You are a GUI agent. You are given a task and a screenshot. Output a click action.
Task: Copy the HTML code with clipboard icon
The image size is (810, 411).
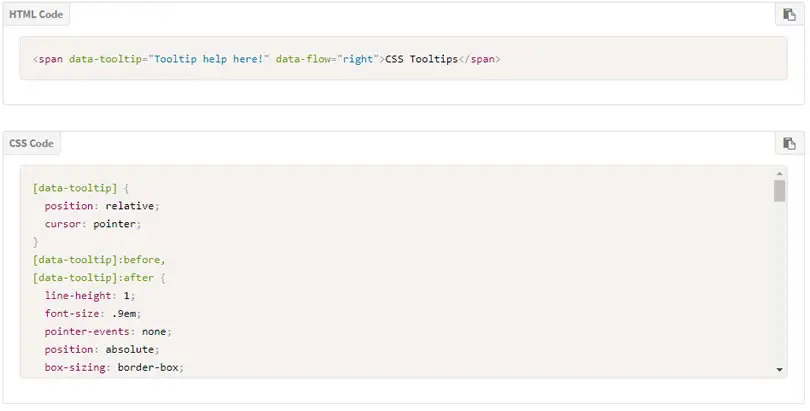pyautogui.click(x=789, y=14)
